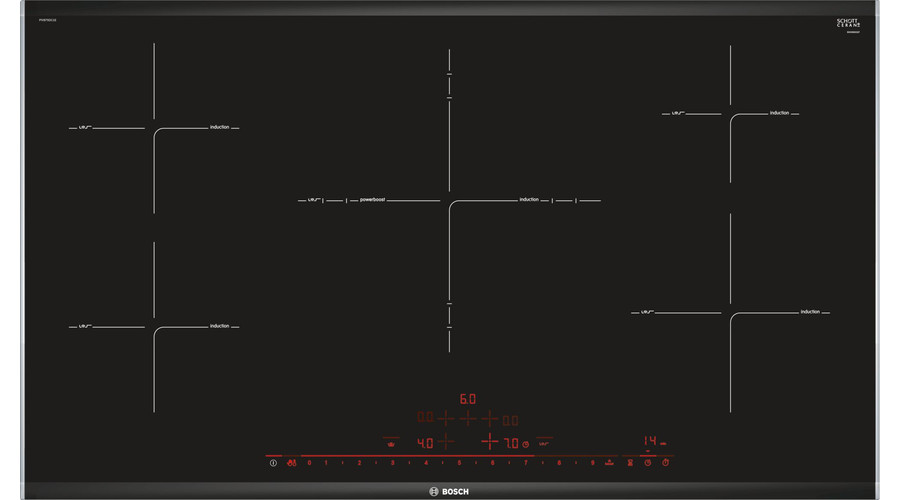
Task: Toggle the child lock icon
Action: click(x=291, y=463)
